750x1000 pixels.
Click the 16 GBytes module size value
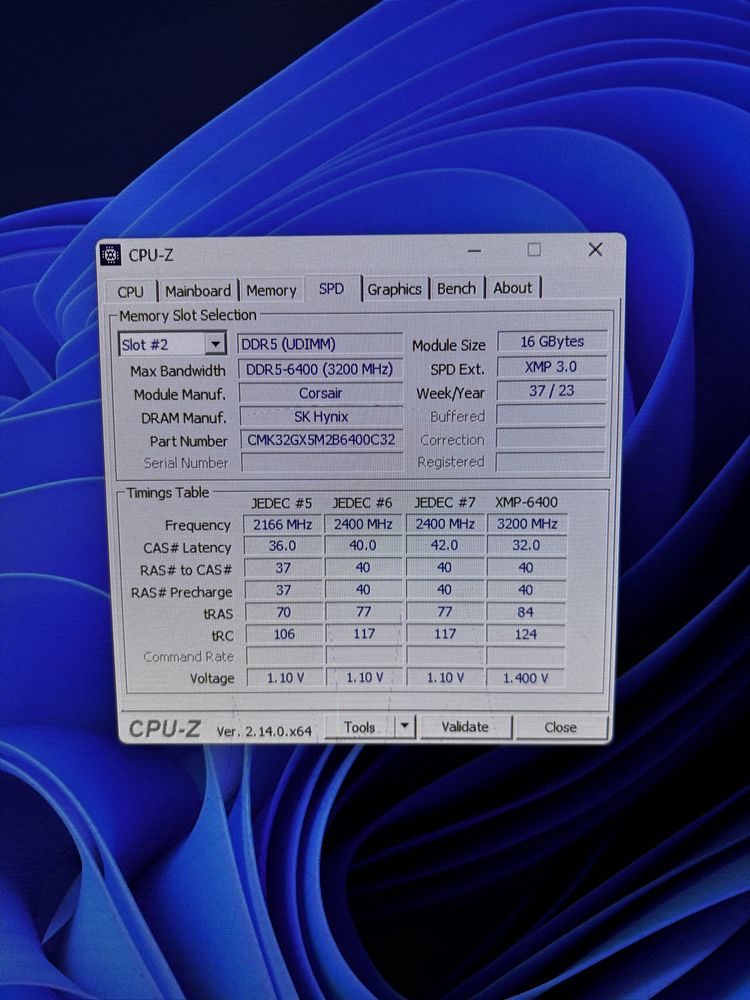point(552,342)
